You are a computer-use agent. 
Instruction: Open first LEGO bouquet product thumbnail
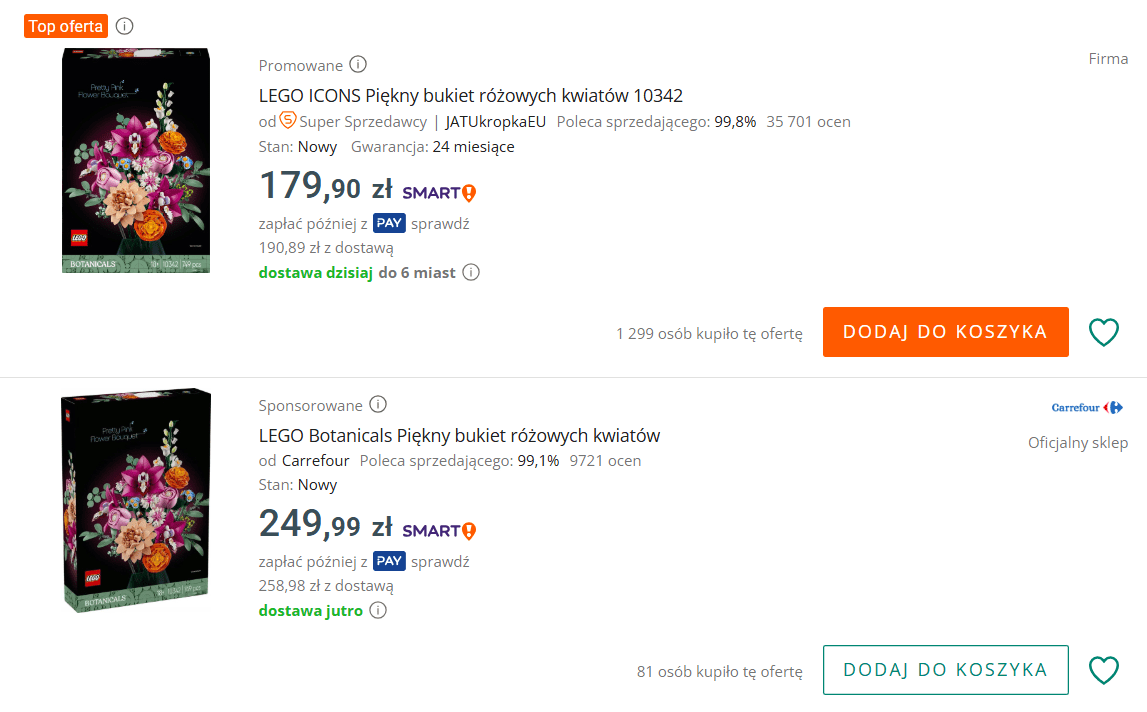(x=136, y=160)
